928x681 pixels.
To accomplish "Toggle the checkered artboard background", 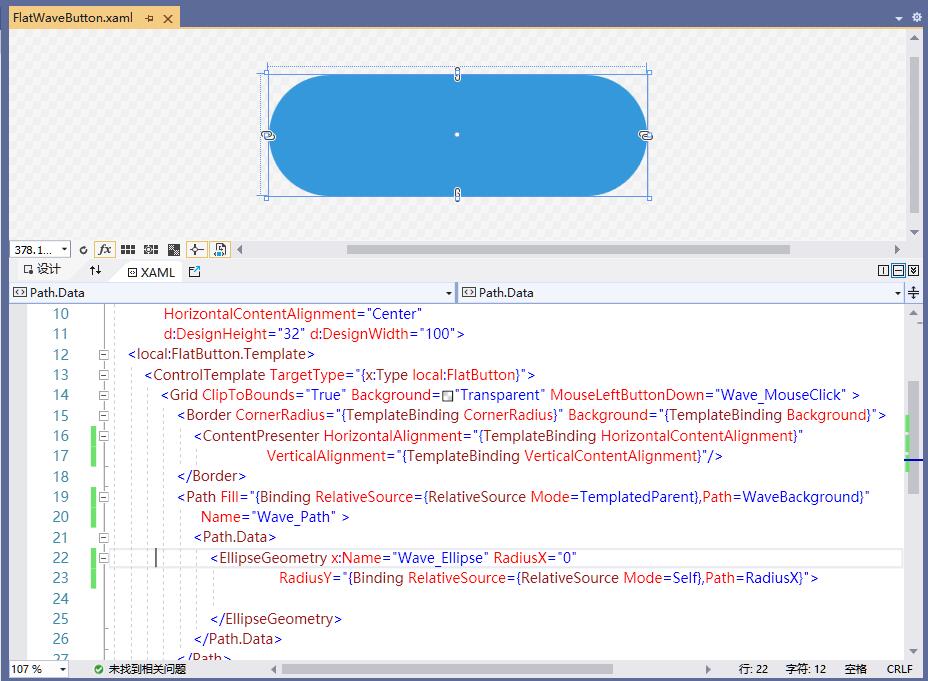I will tap(173, 250).
